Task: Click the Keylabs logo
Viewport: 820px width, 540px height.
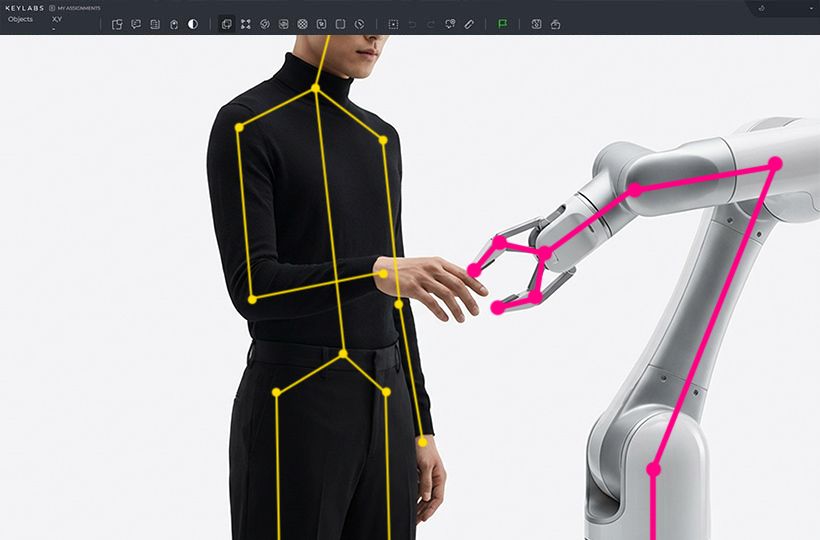Action: click(25, 8)
